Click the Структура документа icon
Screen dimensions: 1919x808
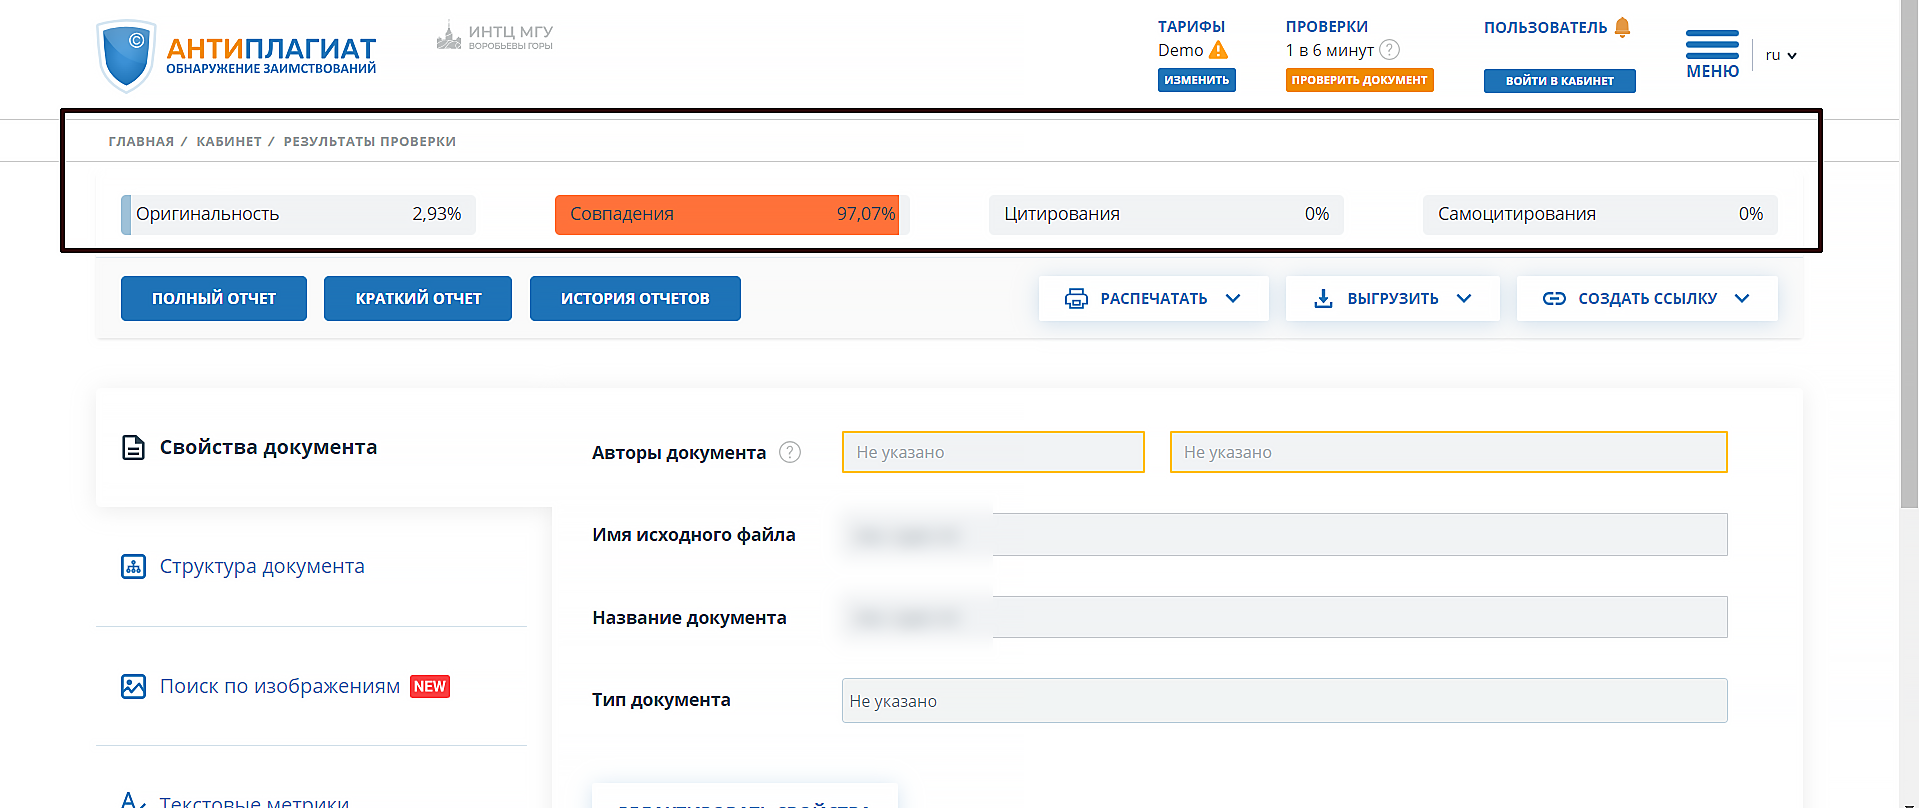pos(133,566)
